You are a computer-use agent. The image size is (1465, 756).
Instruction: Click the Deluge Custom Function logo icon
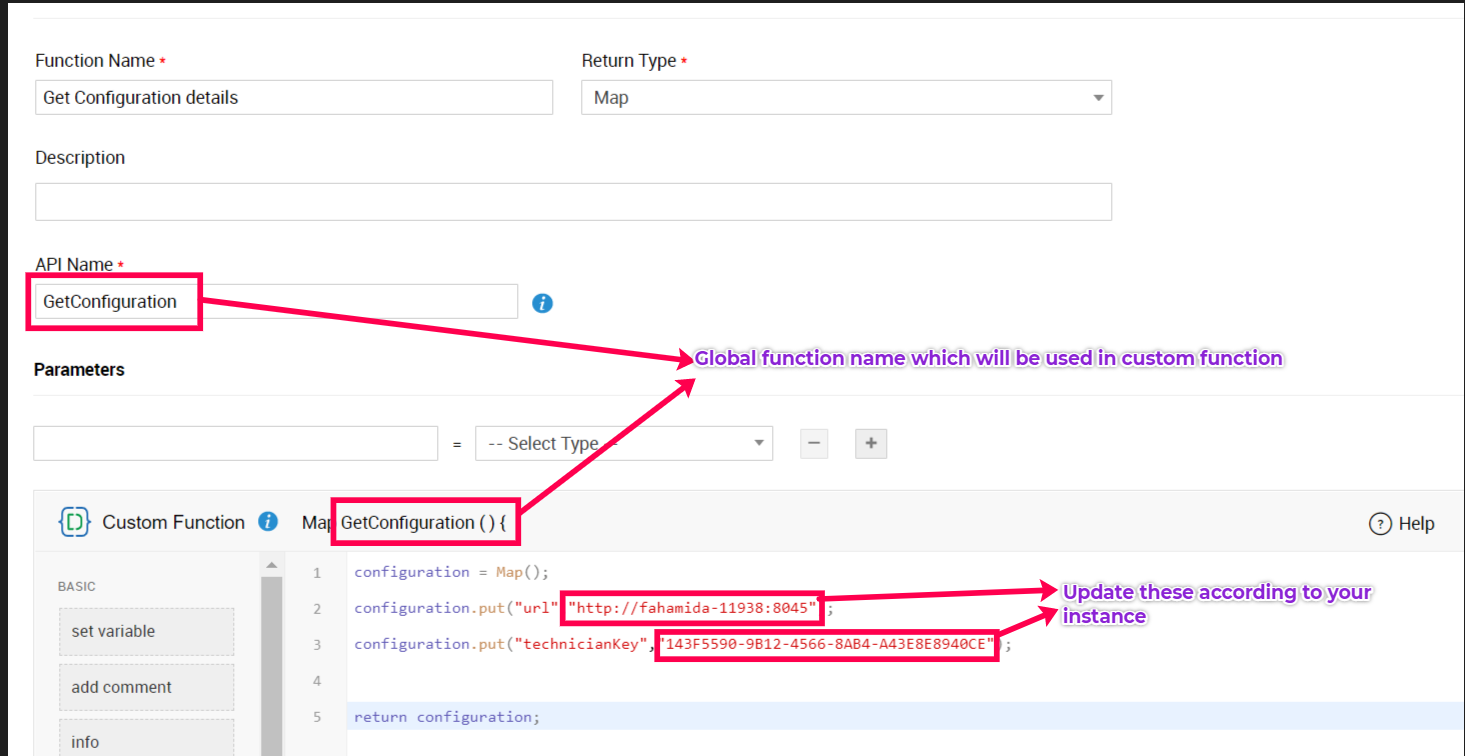(x=75, y=522)
